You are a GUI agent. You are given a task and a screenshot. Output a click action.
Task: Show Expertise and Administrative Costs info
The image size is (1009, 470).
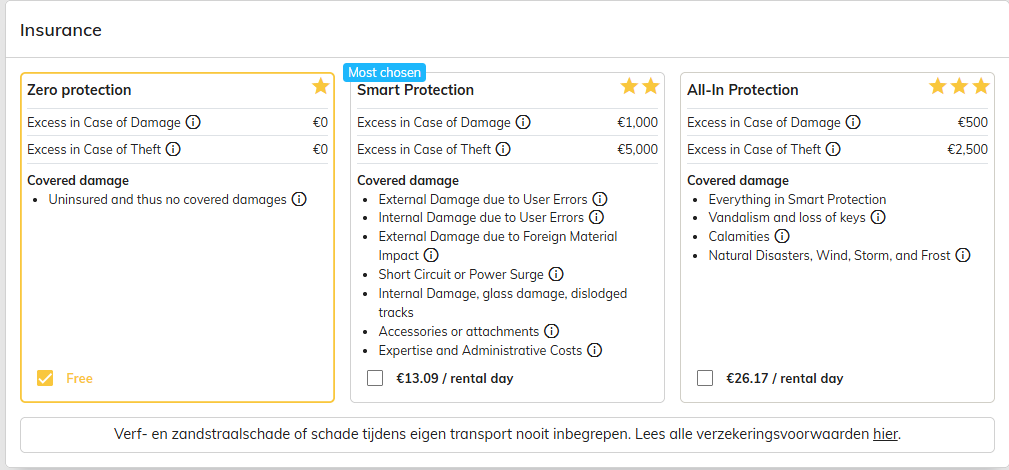(x=594, y=350)
